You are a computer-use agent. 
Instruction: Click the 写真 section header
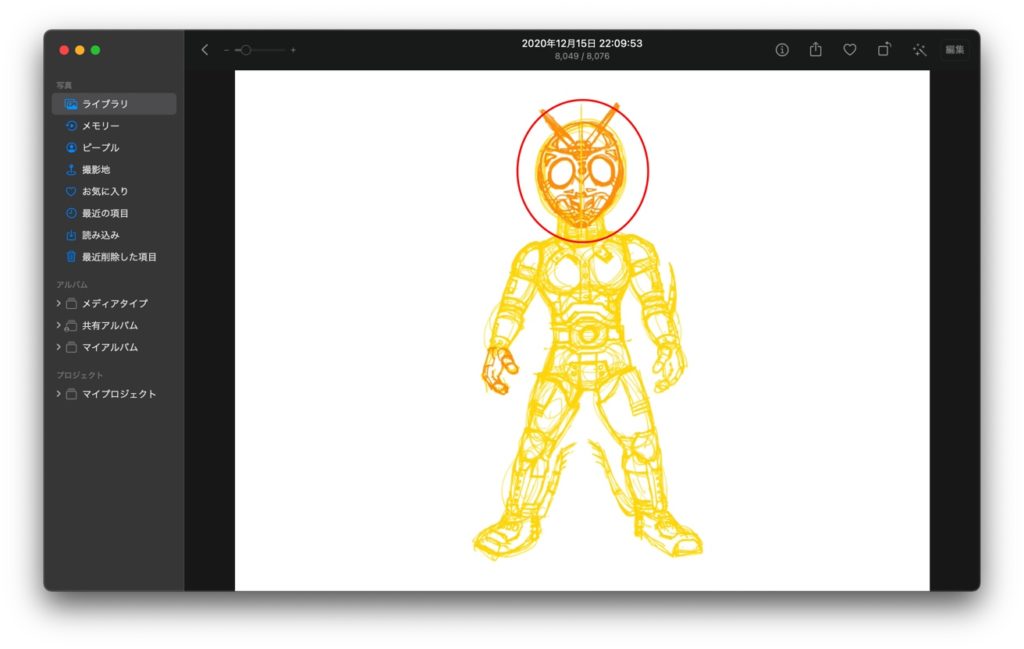click(64, 85)
